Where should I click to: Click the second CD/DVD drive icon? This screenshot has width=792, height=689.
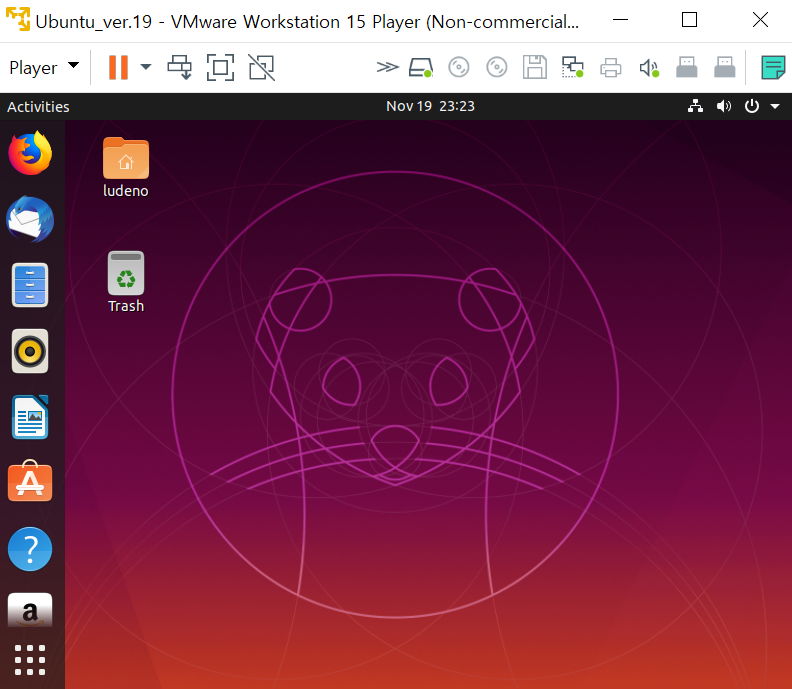[x=497, y=67]
